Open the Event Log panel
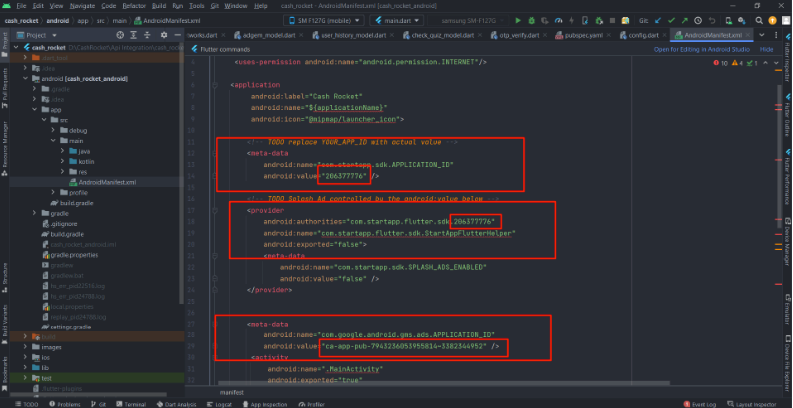This screenshot has height=408, width=793. 701,404
